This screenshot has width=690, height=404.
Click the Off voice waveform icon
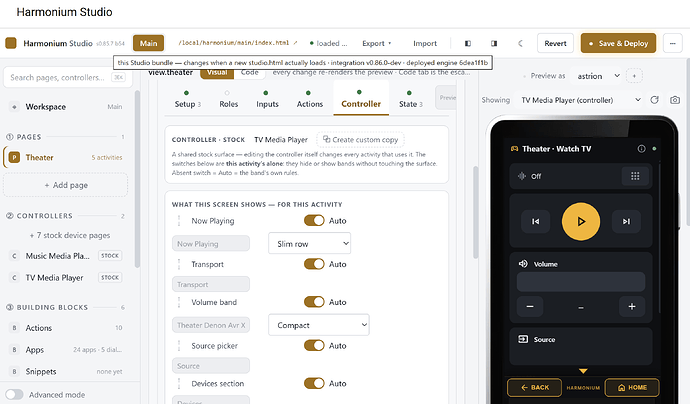point(522,176)
